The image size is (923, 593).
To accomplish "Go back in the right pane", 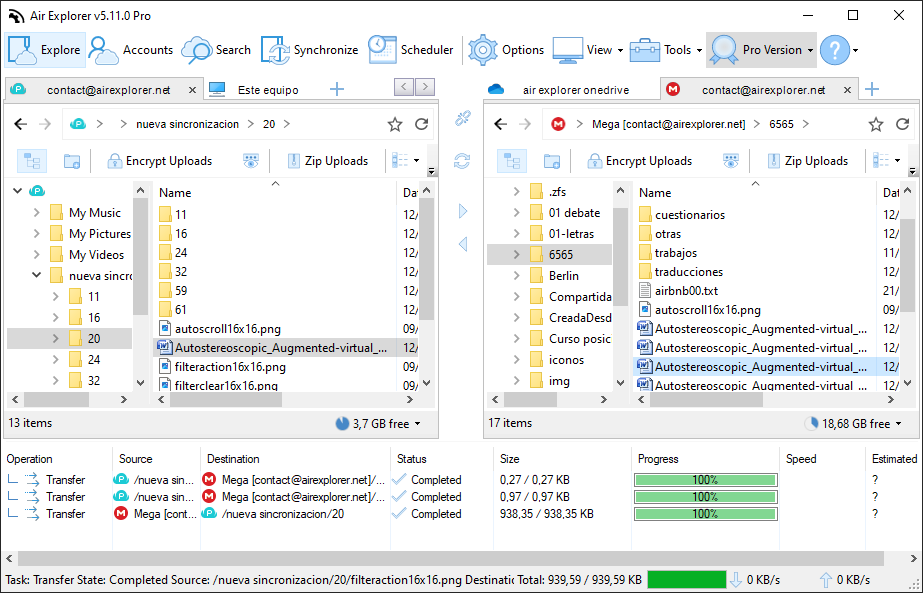I will [x=500, y=124].
